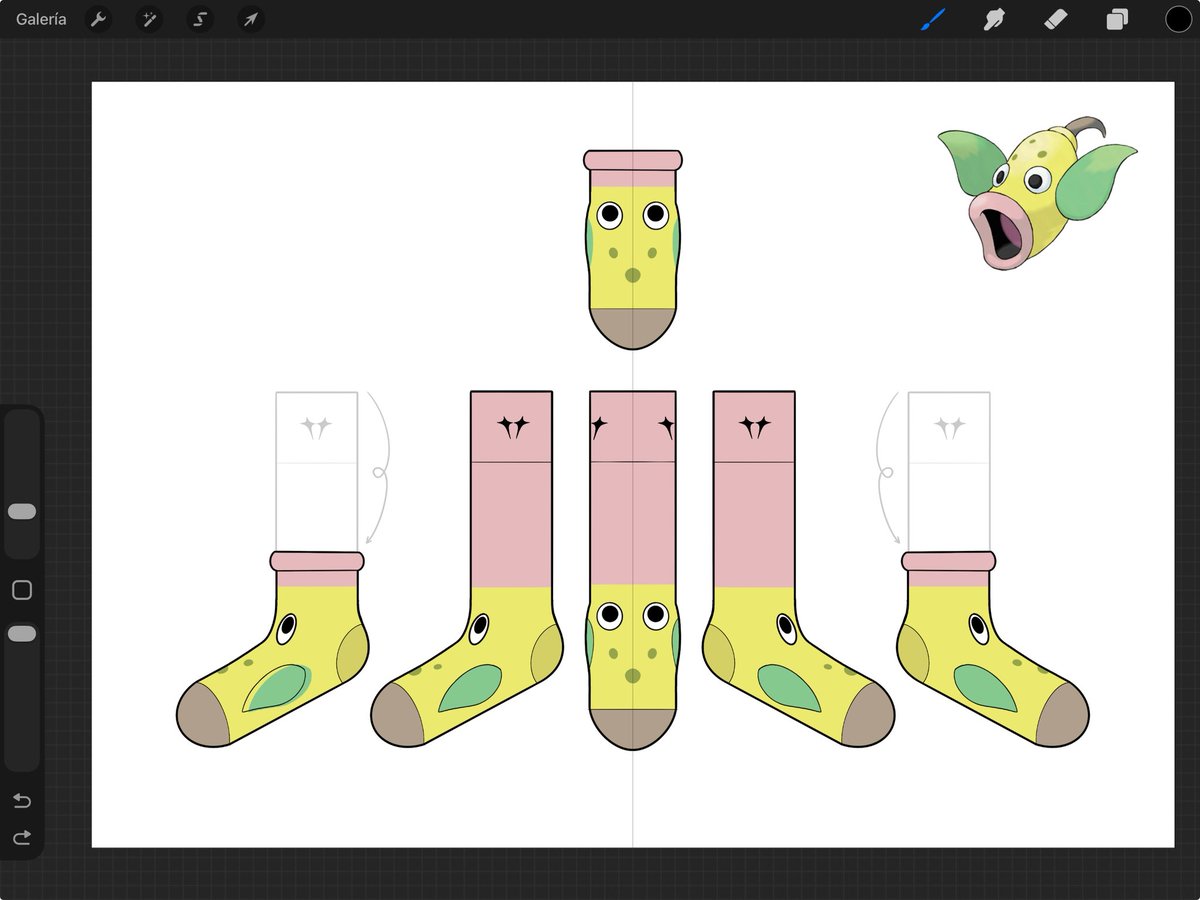1200x900 pixels.
Task: Select the Eraser tool
Action: click(1056, 19)
